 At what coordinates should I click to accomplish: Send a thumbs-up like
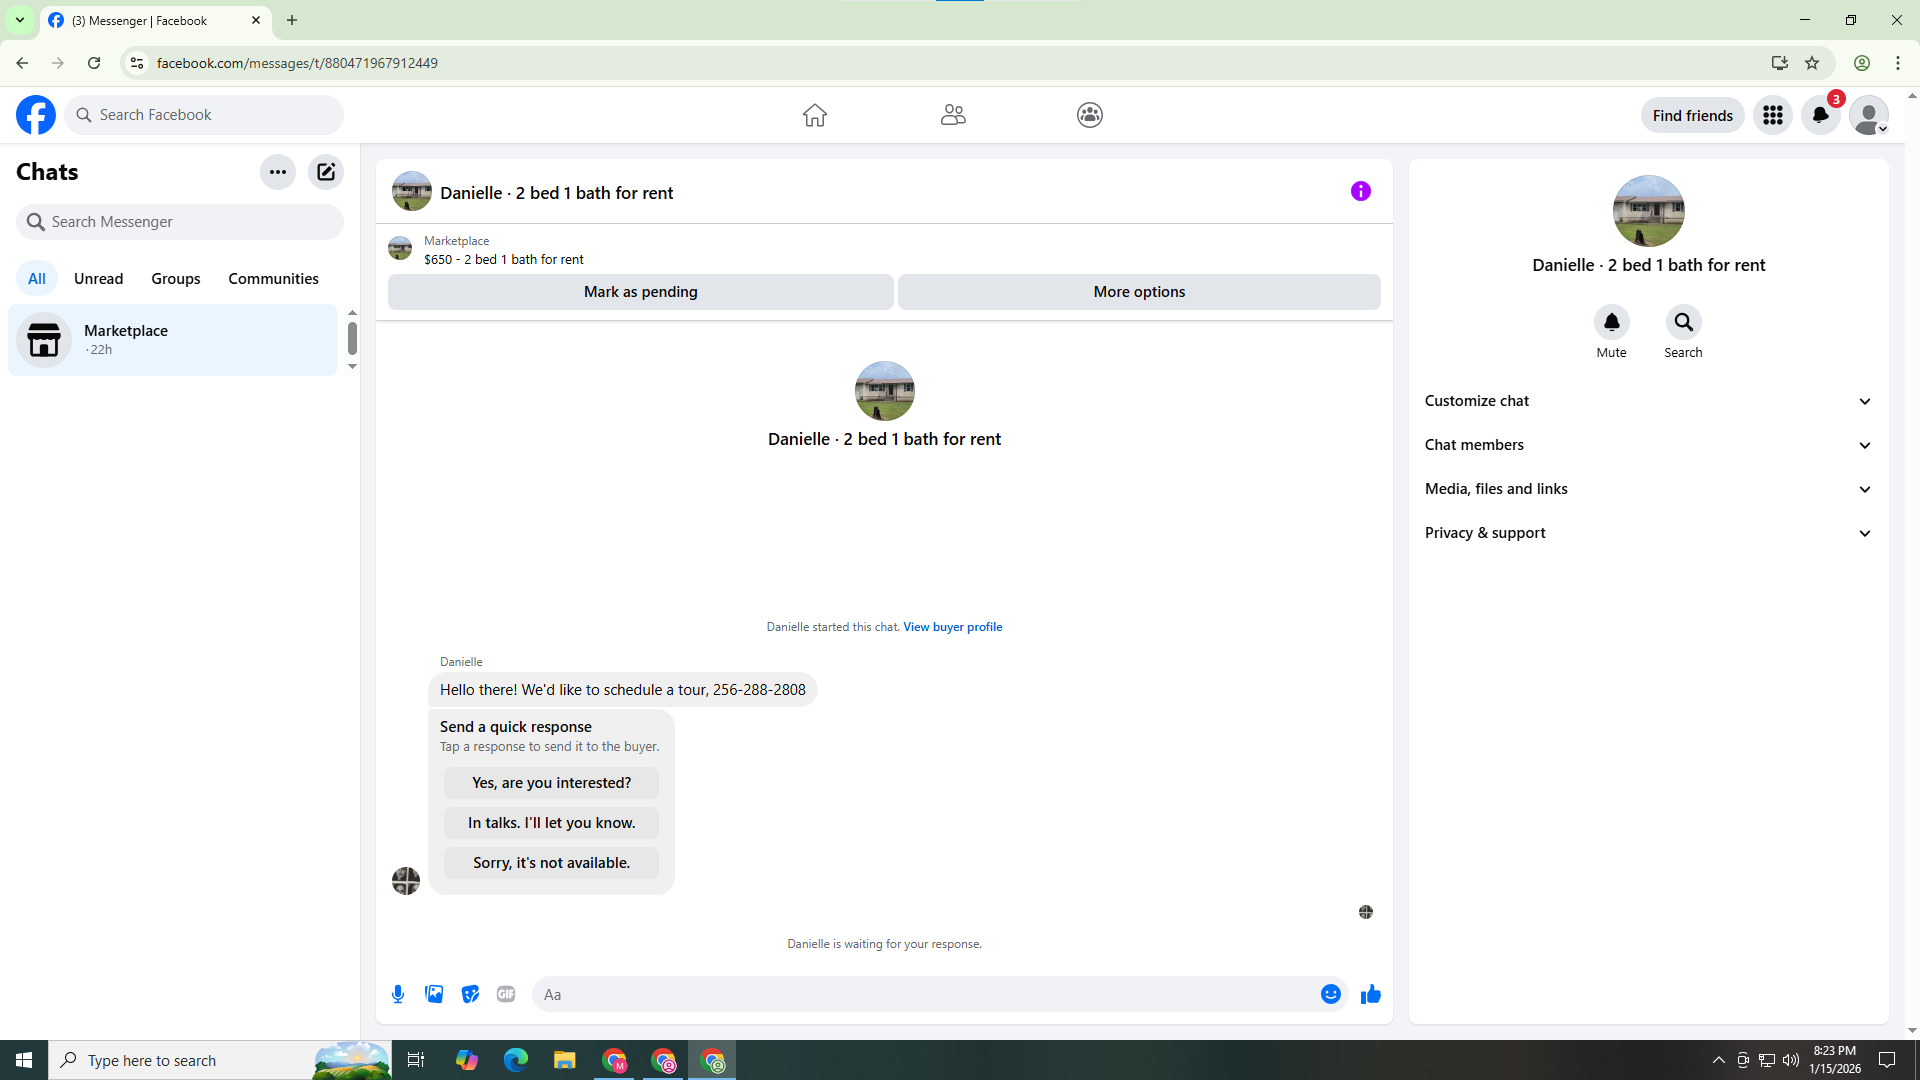click(x=1370, y=994)
